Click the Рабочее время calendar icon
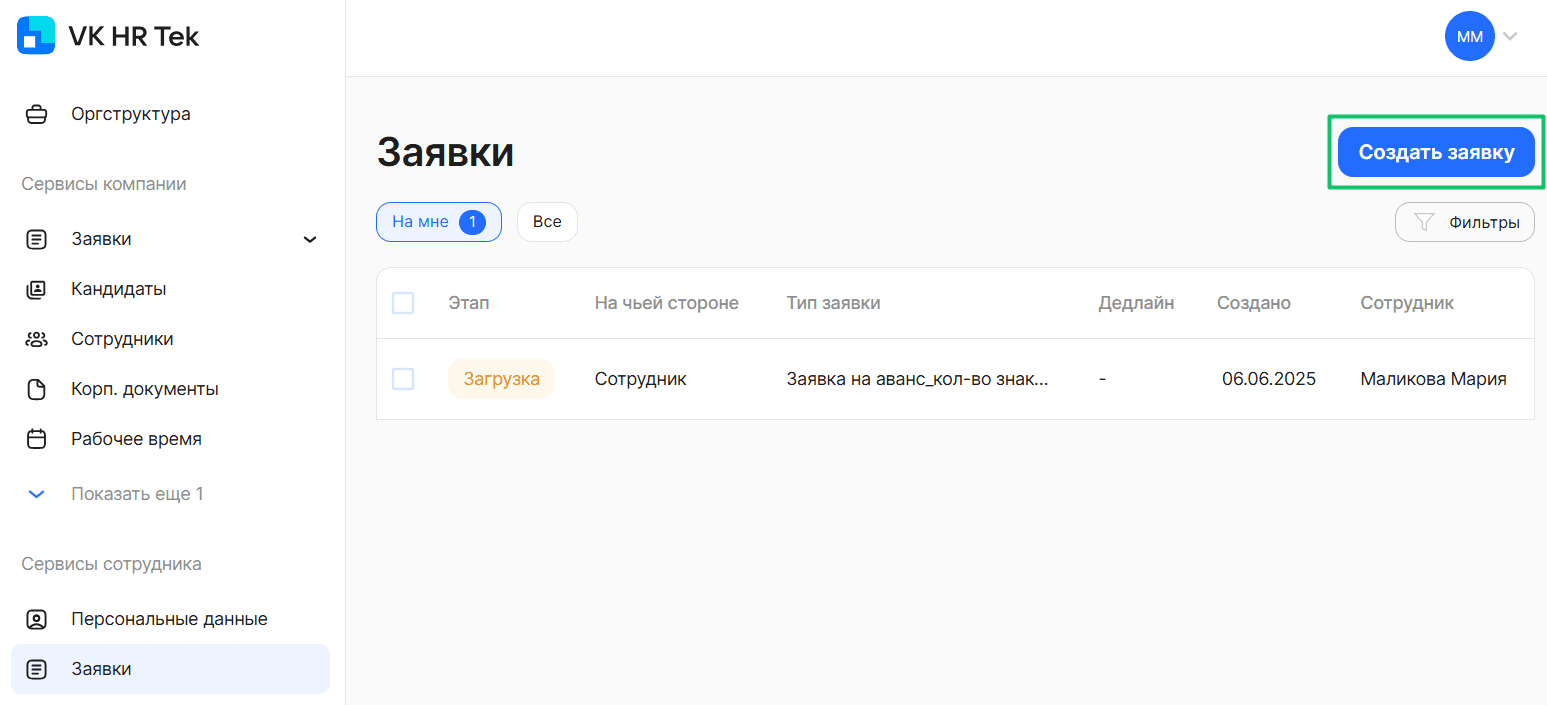The height and width of the screenshot is (705, 1547). 37,439
